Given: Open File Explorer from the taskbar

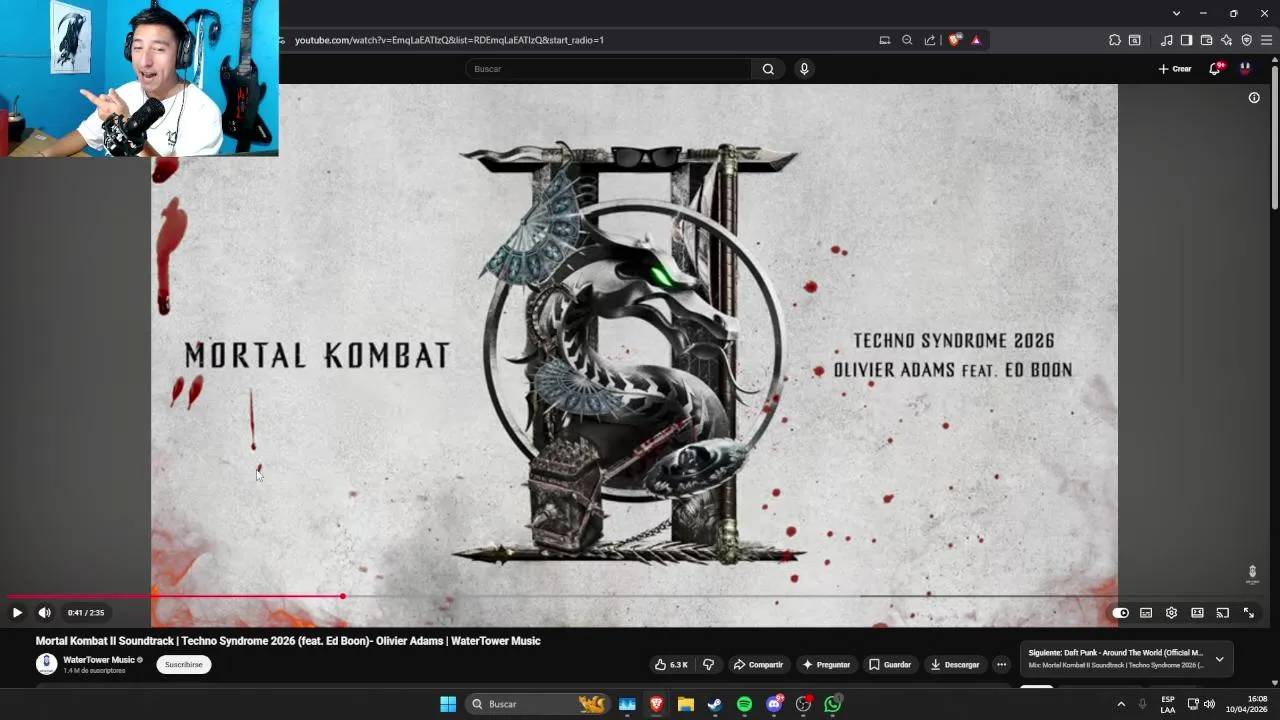Looking at the screenshot, I should coord(685,704).
